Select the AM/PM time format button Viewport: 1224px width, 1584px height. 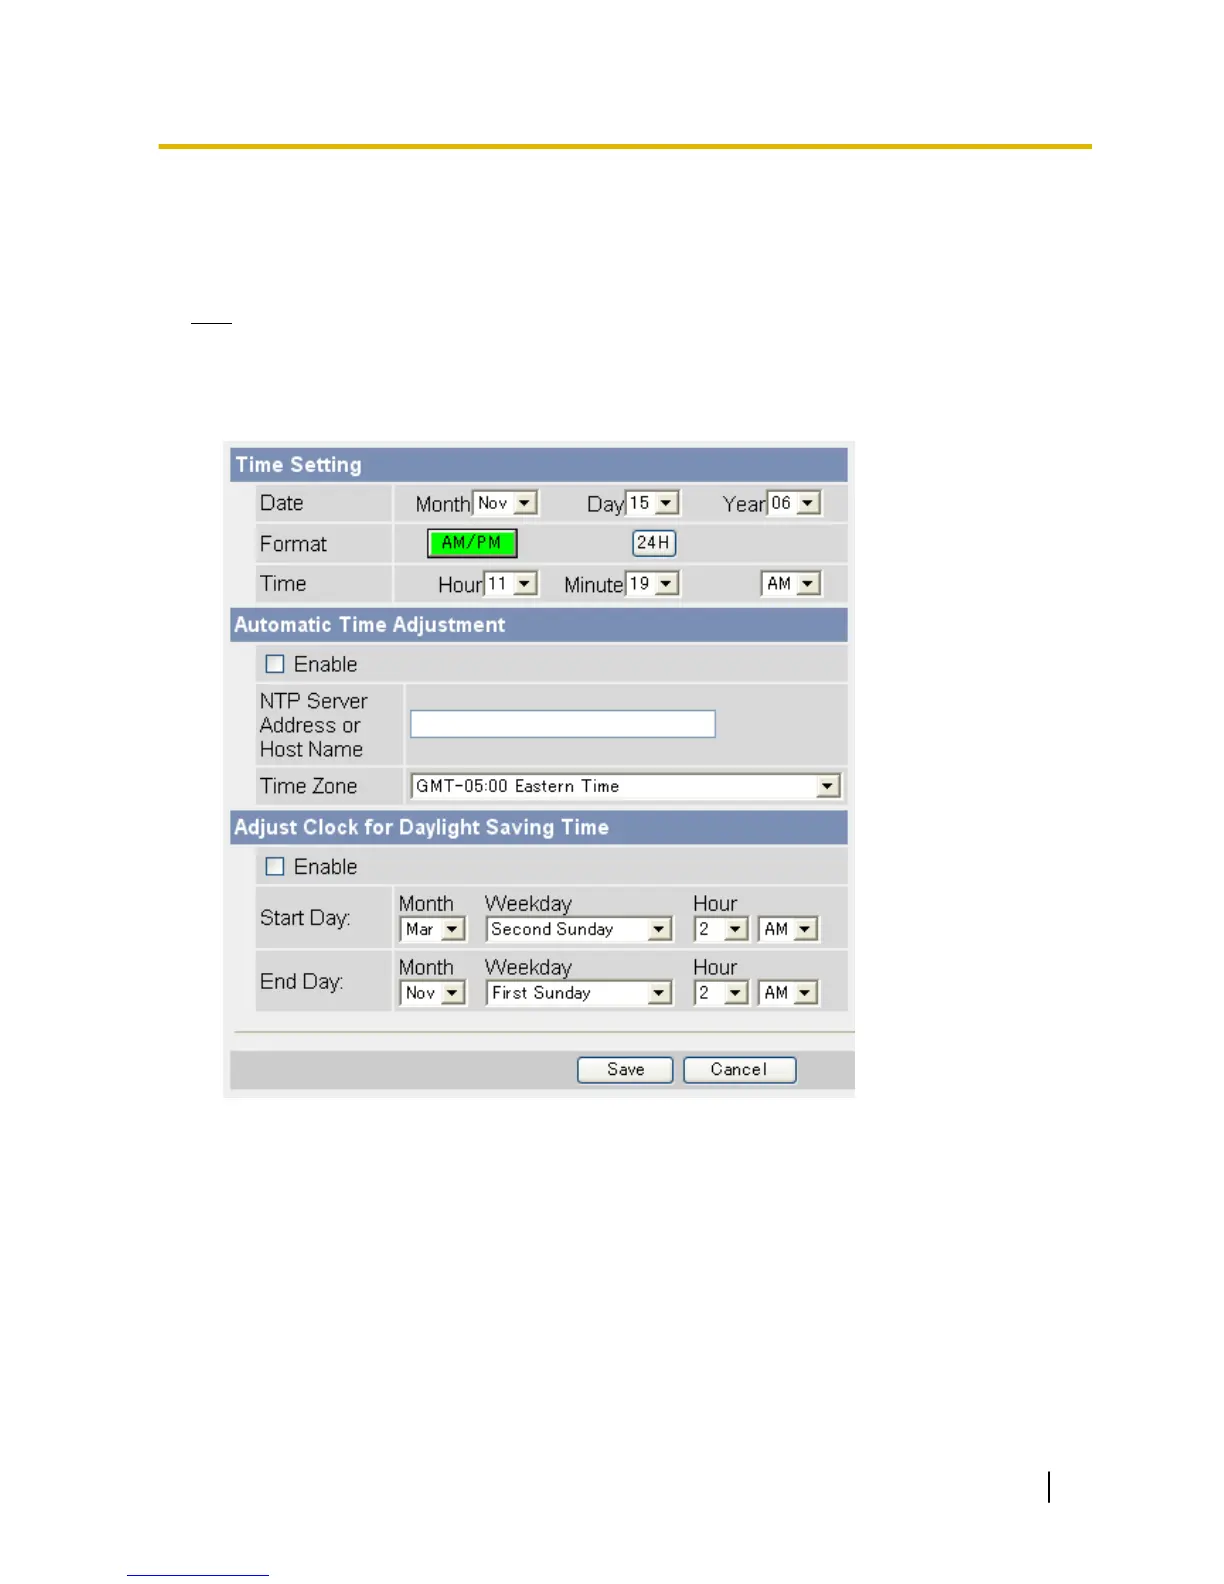click(472, 543)
